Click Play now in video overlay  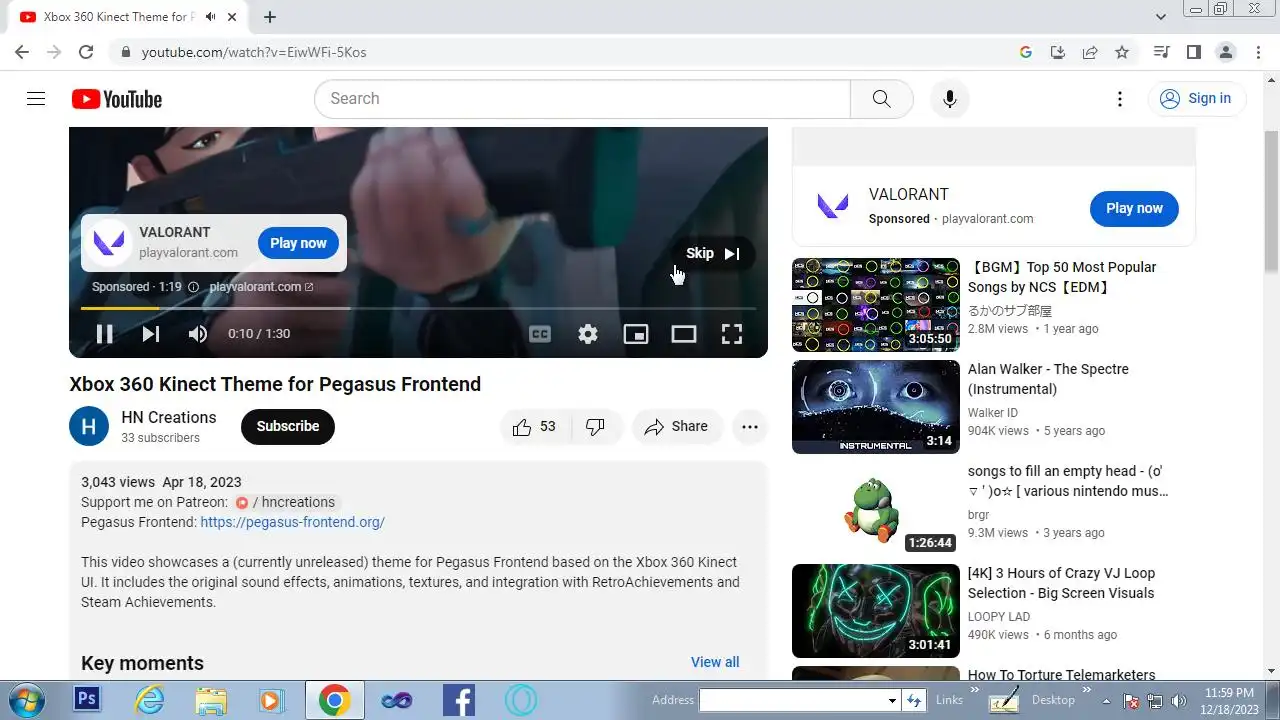298,243
